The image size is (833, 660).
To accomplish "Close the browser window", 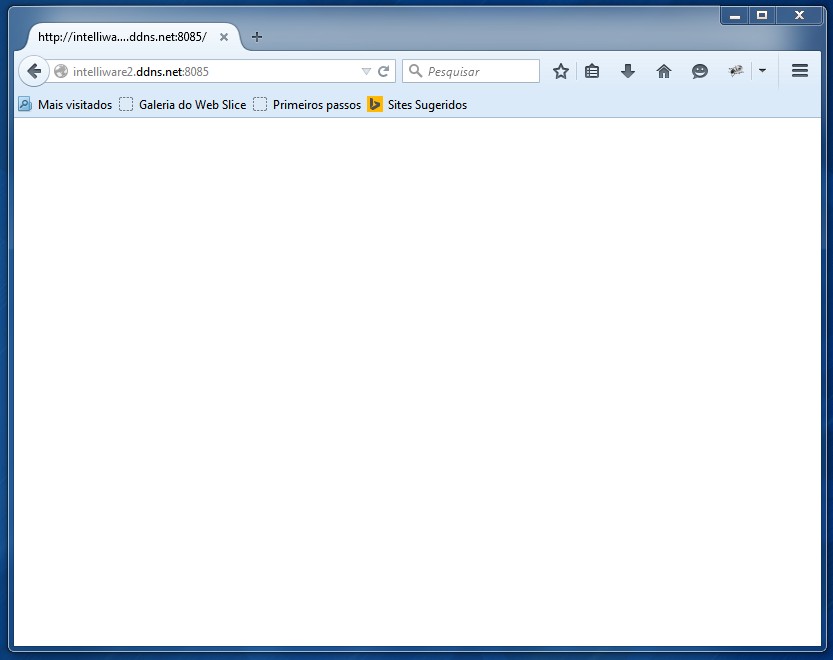I will (x=800, y=15).
